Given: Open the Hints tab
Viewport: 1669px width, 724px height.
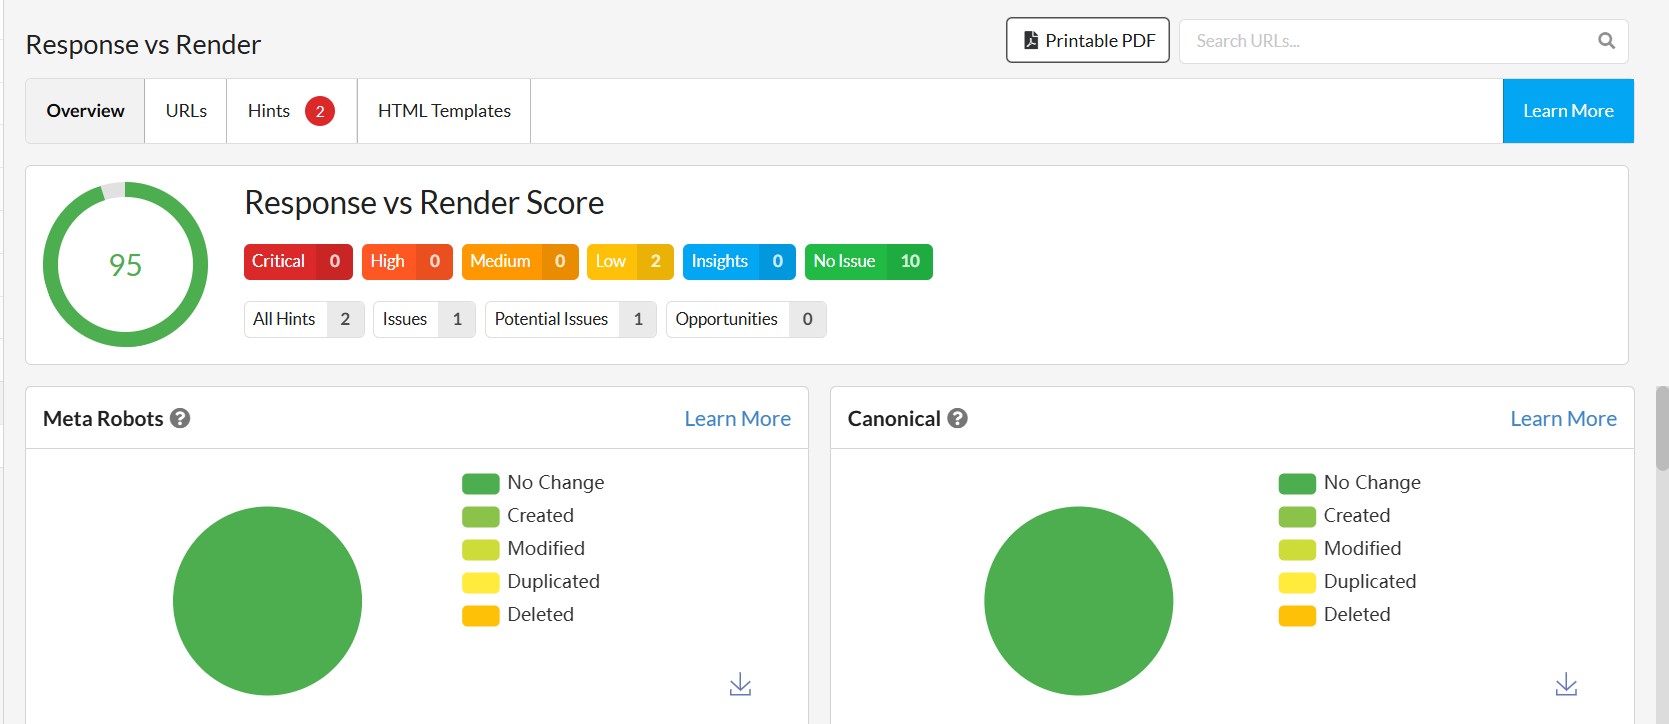Looking at the screenshot, I should click(x=291, y=111).
